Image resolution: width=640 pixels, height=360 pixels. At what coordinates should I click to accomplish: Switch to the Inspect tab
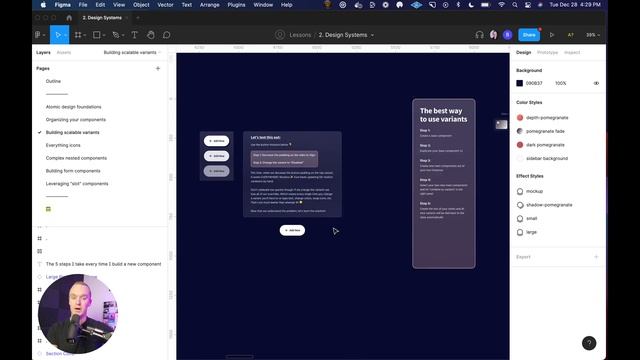click(x=572, y=52)
